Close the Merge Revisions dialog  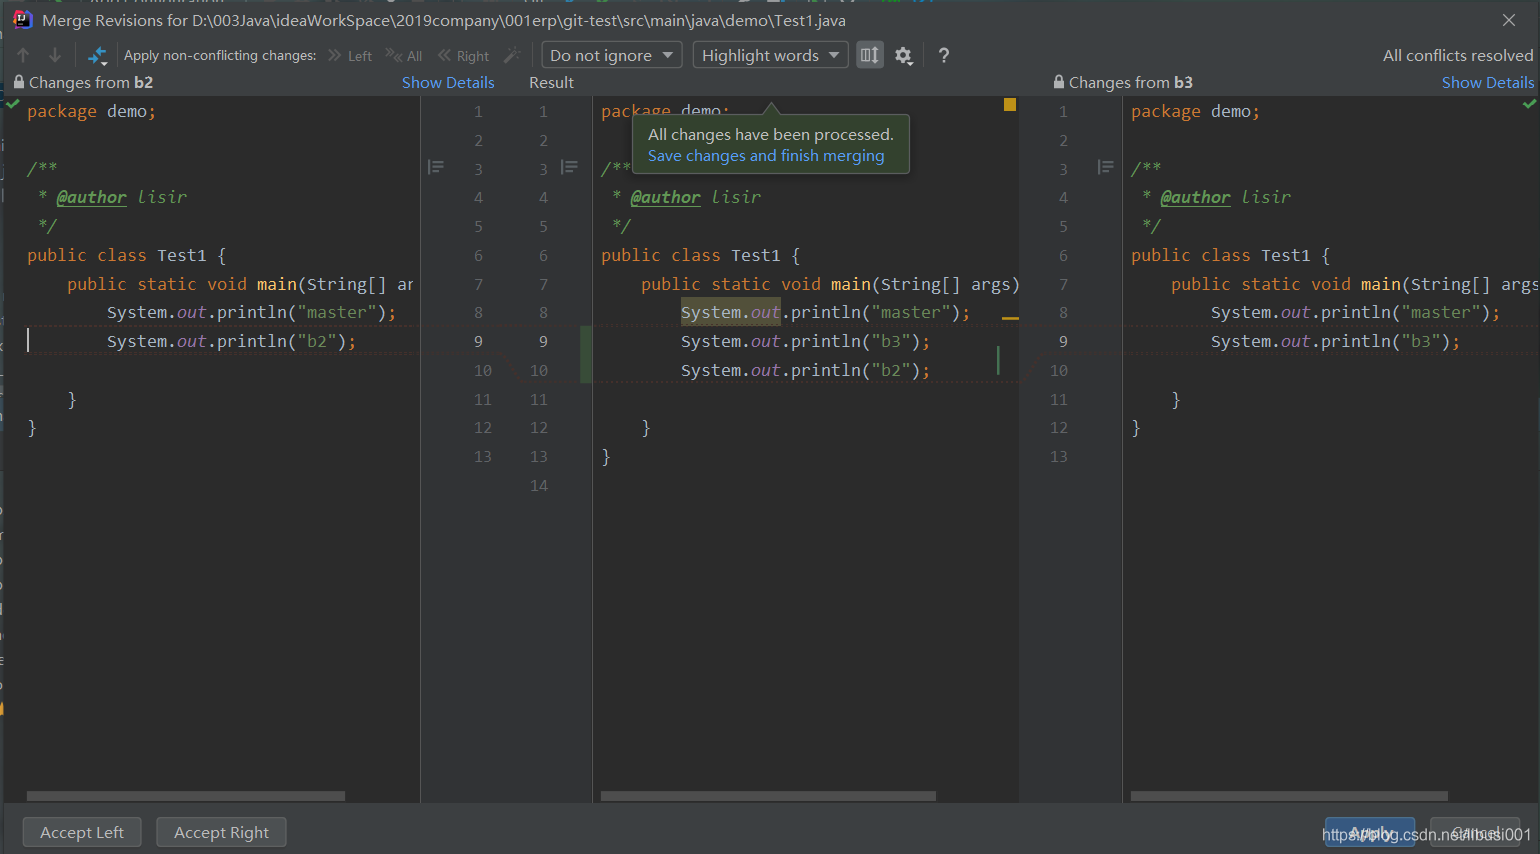coord(1509,20)
